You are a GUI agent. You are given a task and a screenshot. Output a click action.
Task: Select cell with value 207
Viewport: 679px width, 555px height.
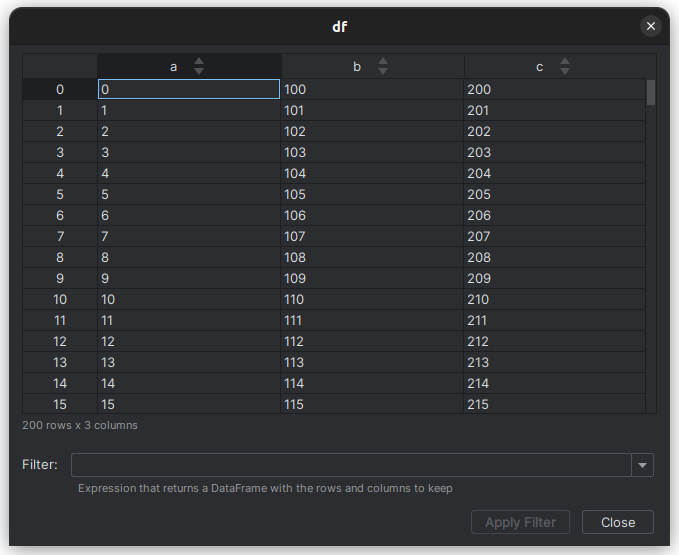pos(555,236)
